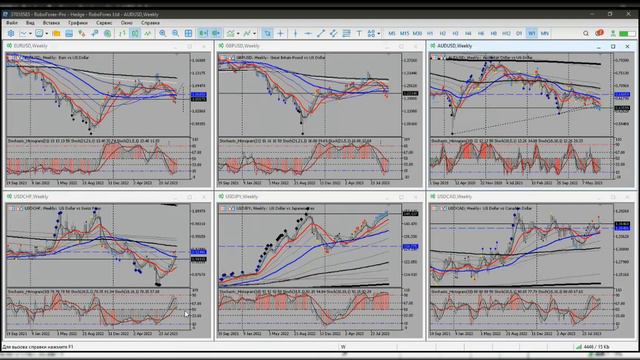Image resolution: width=640 pixels, height=360 pixels.
Task: Select the text label tool (T)
Action: tap(359, 33)
